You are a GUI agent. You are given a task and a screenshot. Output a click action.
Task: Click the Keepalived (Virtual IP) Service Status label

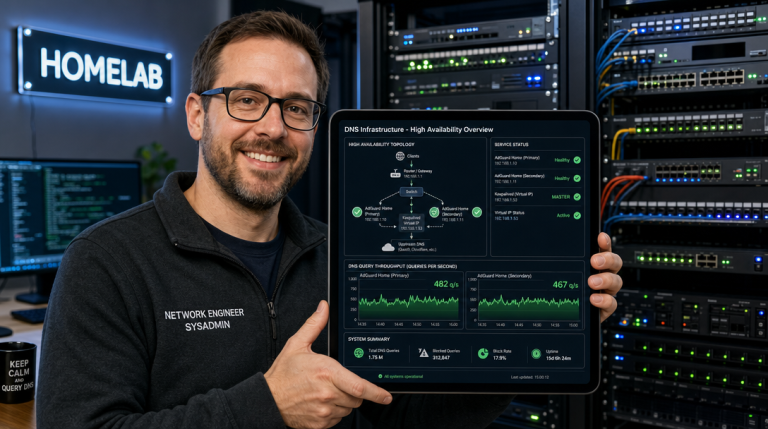click(513, 194)
